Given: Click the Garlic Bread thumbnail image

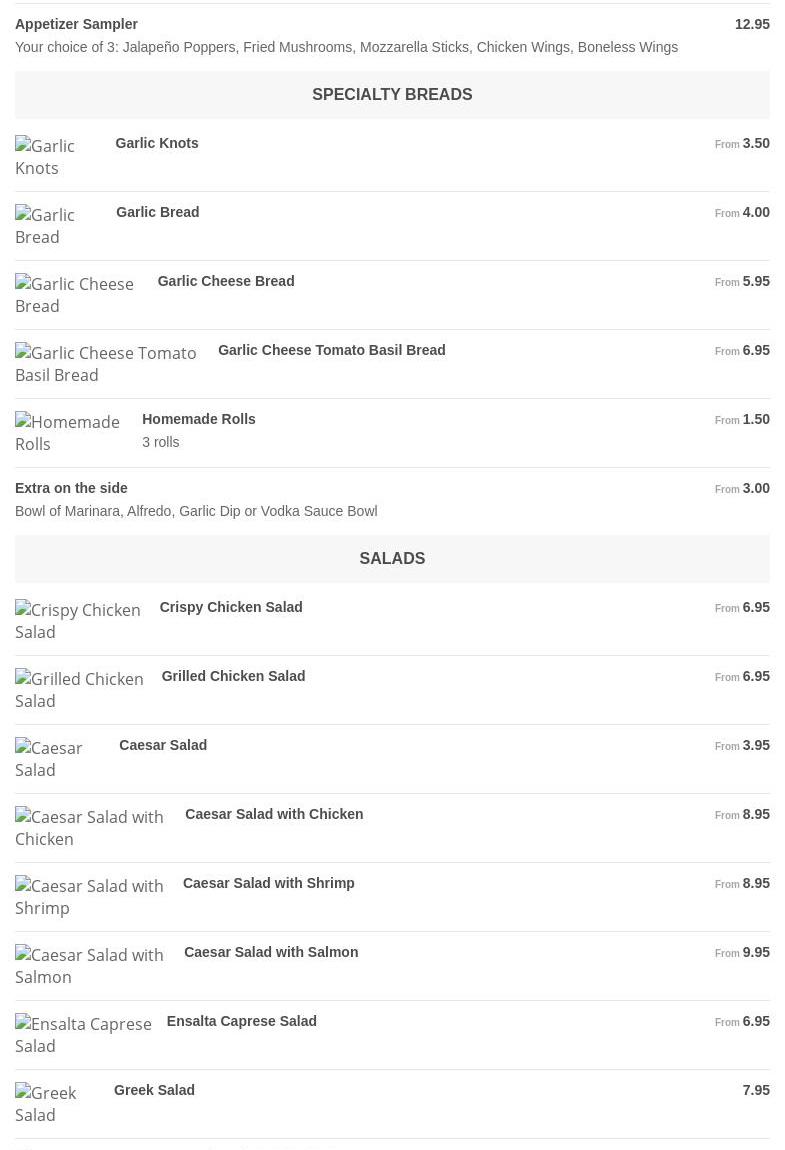Looking at the screenshot, I should click(x=56, y=226).
